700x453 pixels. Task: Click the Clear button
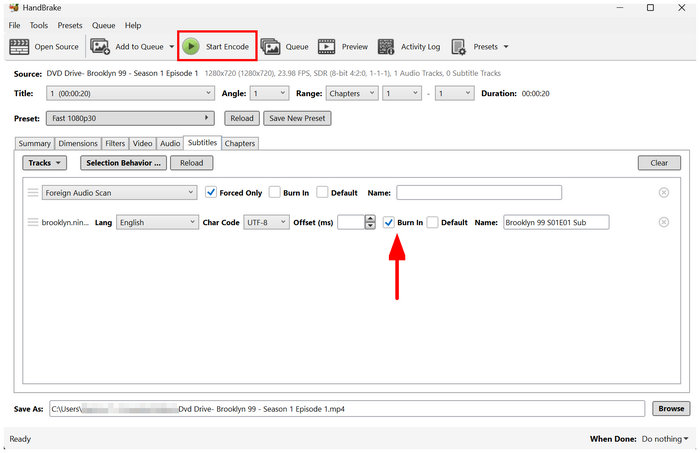pyautogui.click(x=659, y=163)
